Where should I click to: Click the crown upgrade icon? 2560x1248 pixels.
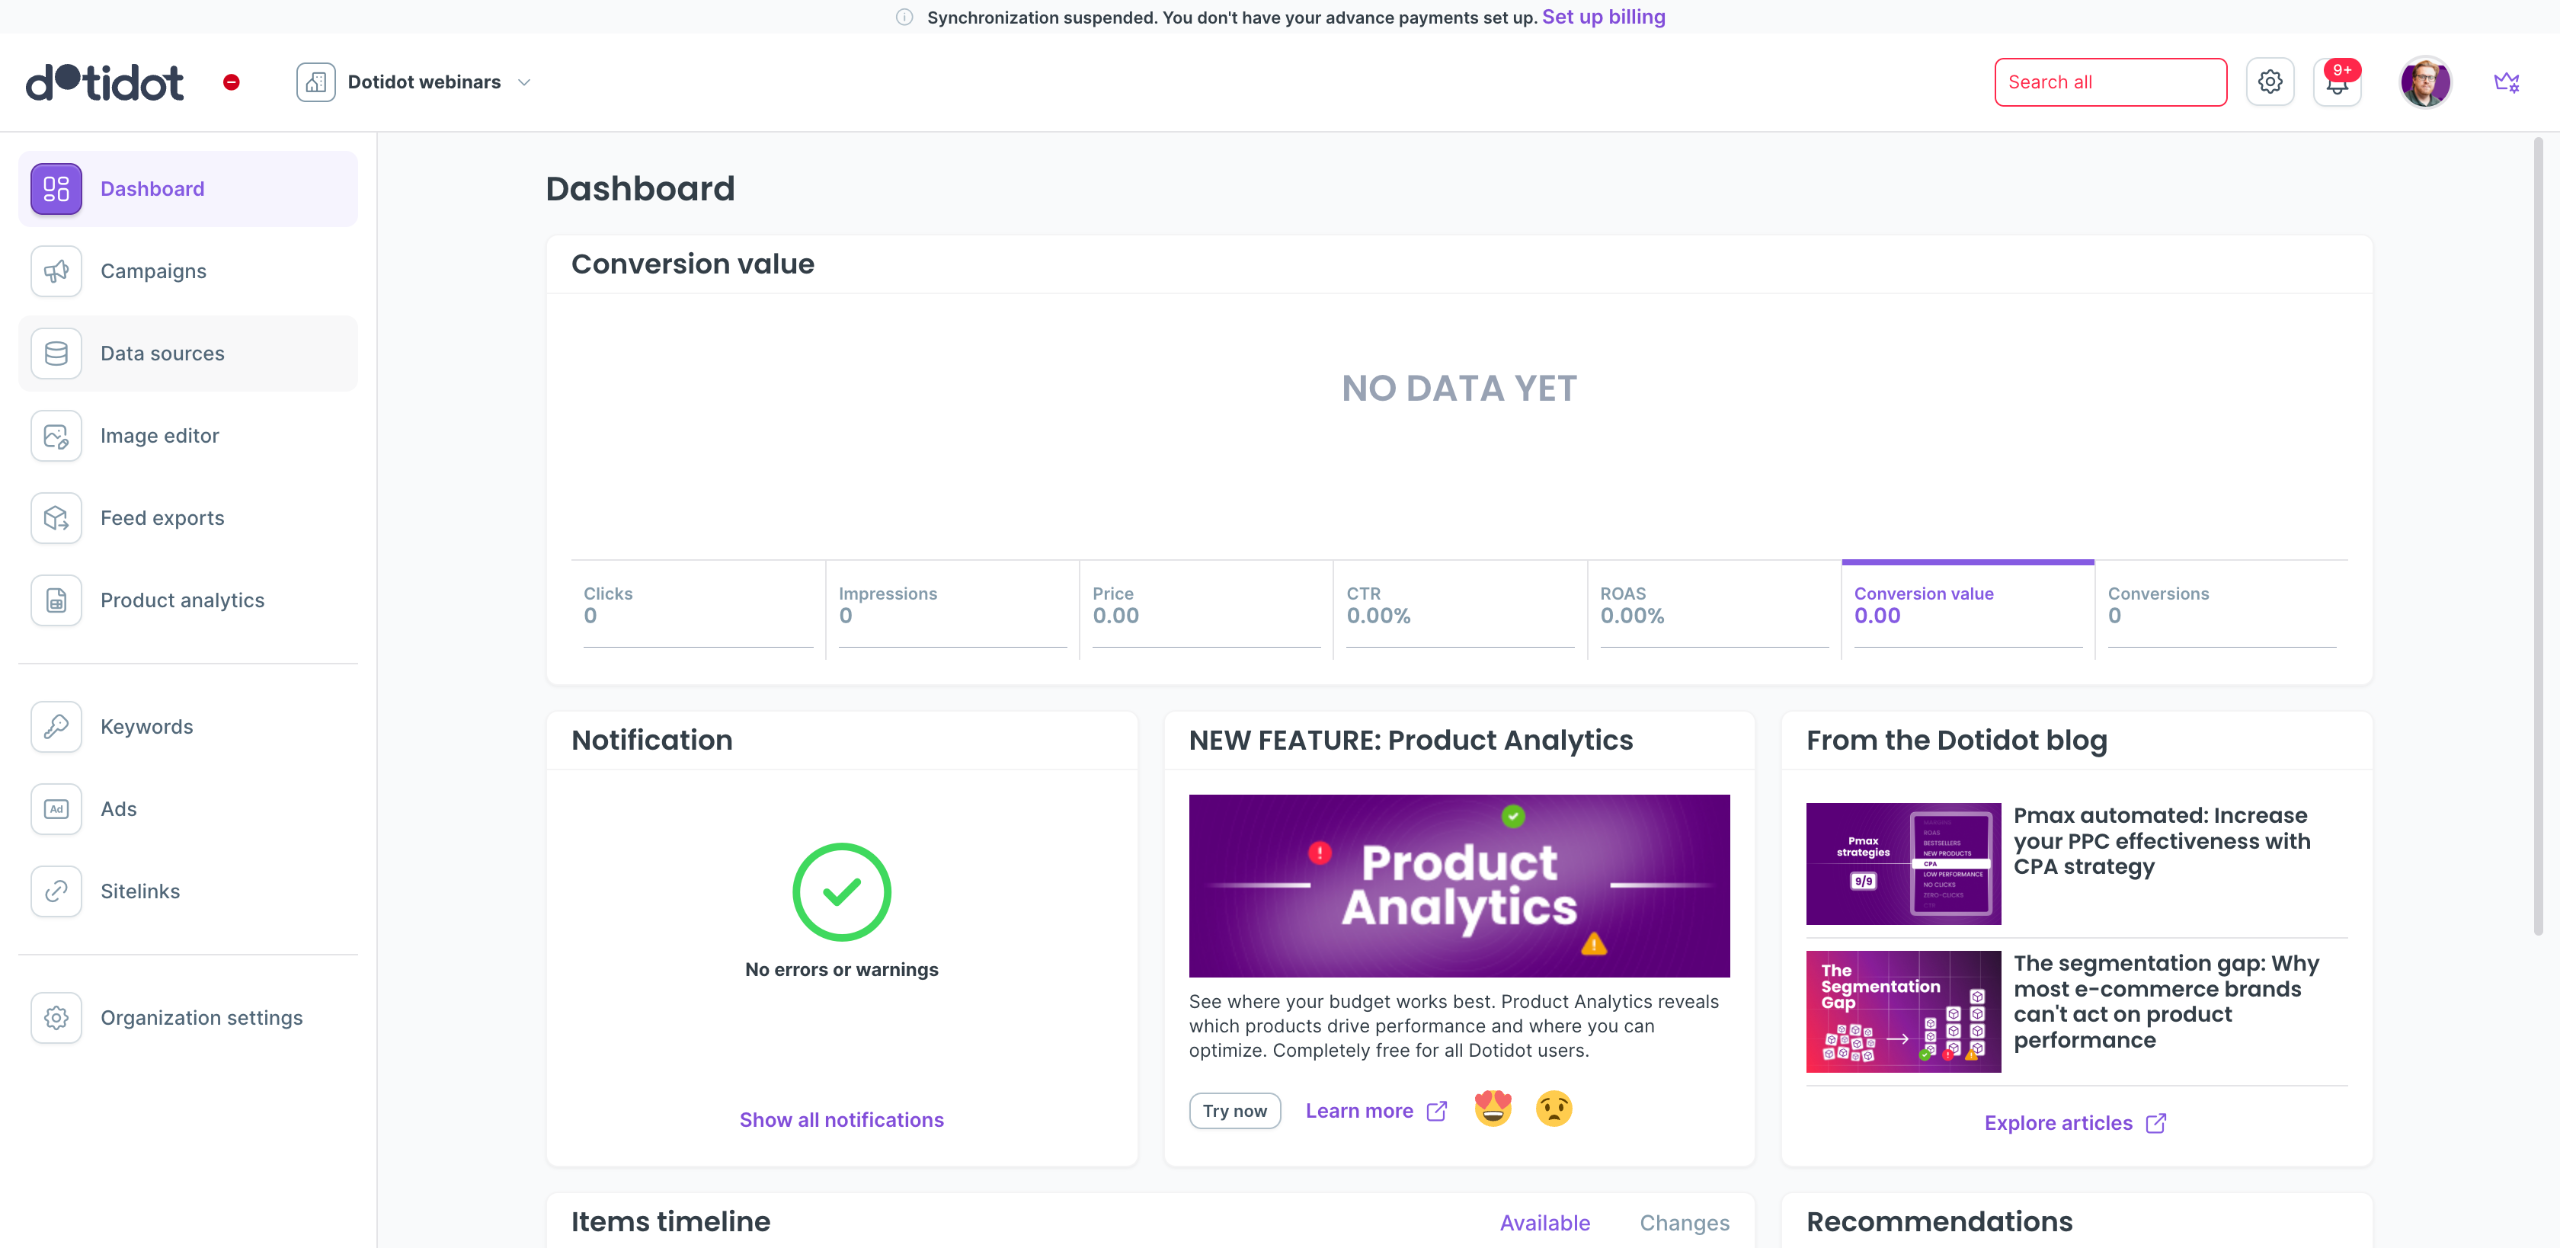pos(2506,82)
